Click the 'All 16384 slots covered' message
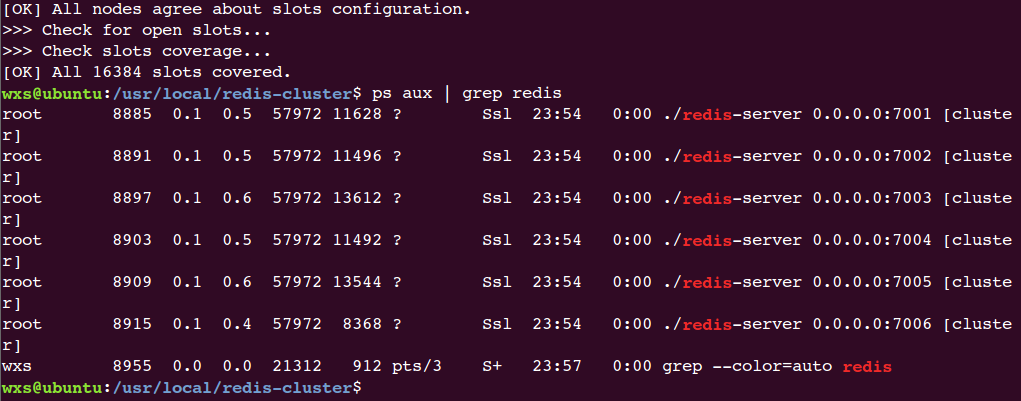This screenshot has width=1021, height=401. coord(146,72)
